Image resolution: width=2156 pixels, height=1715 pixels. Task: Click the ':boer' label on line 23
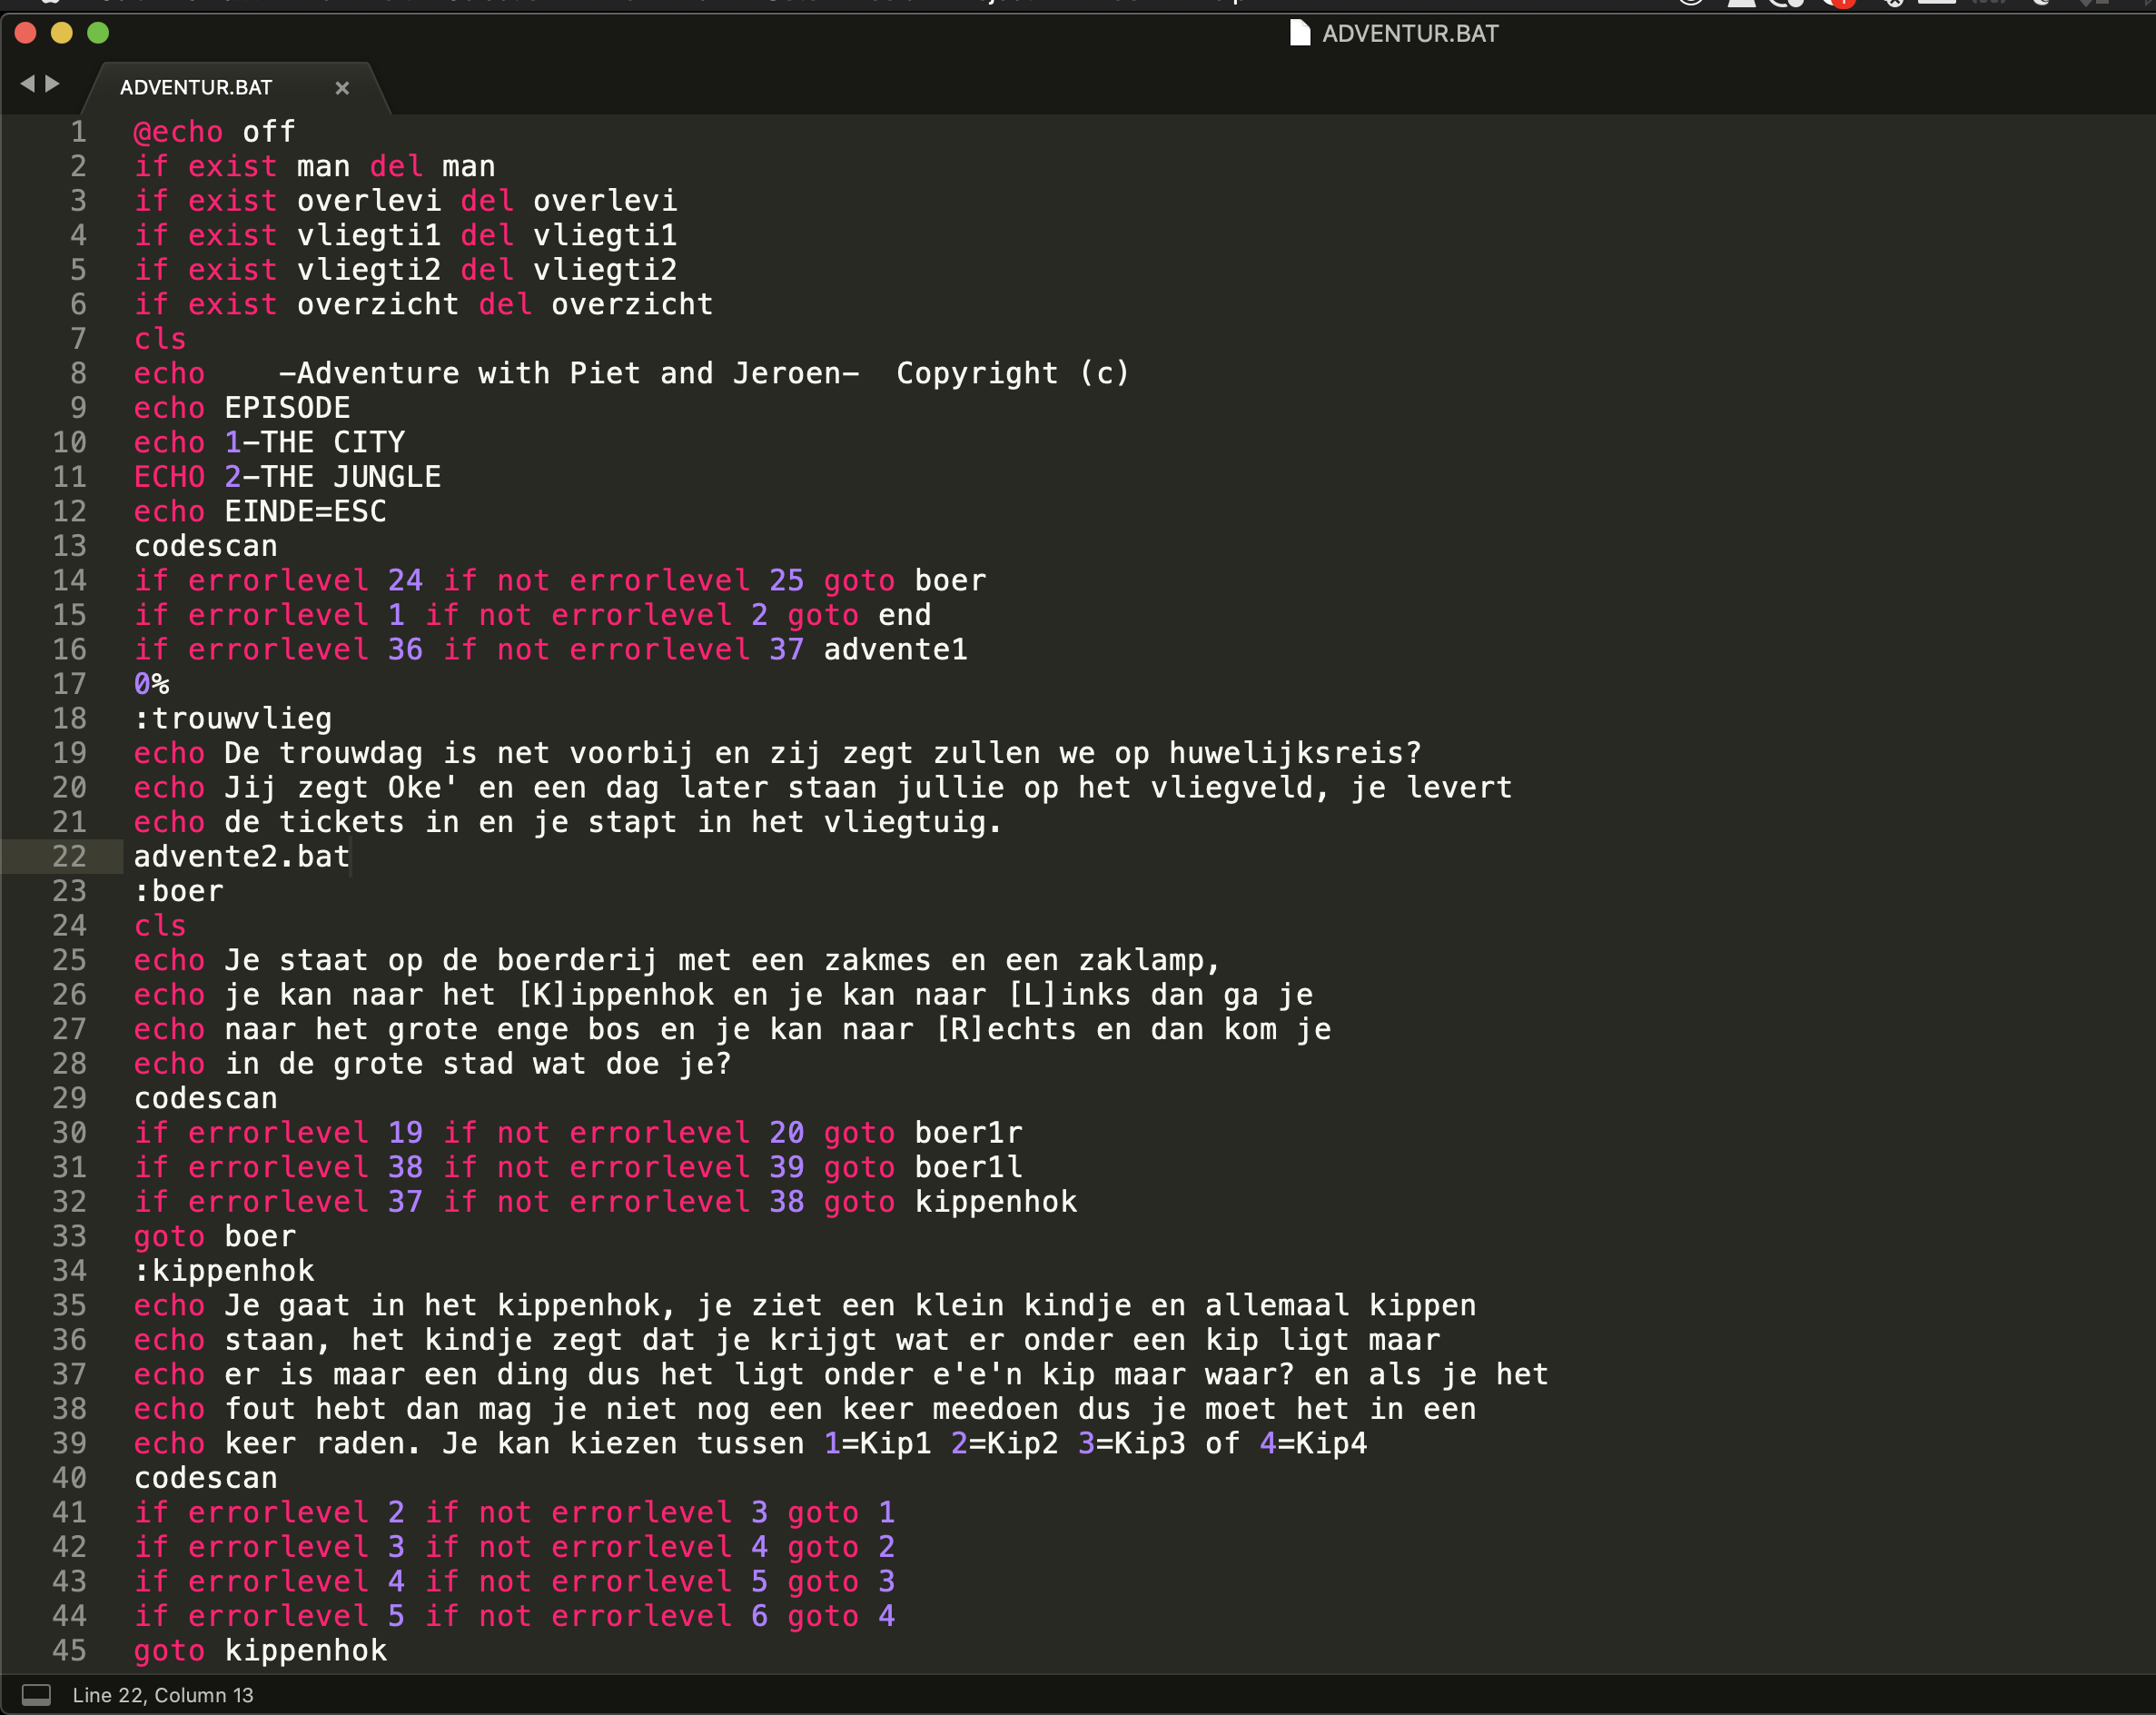pos(179,891)
